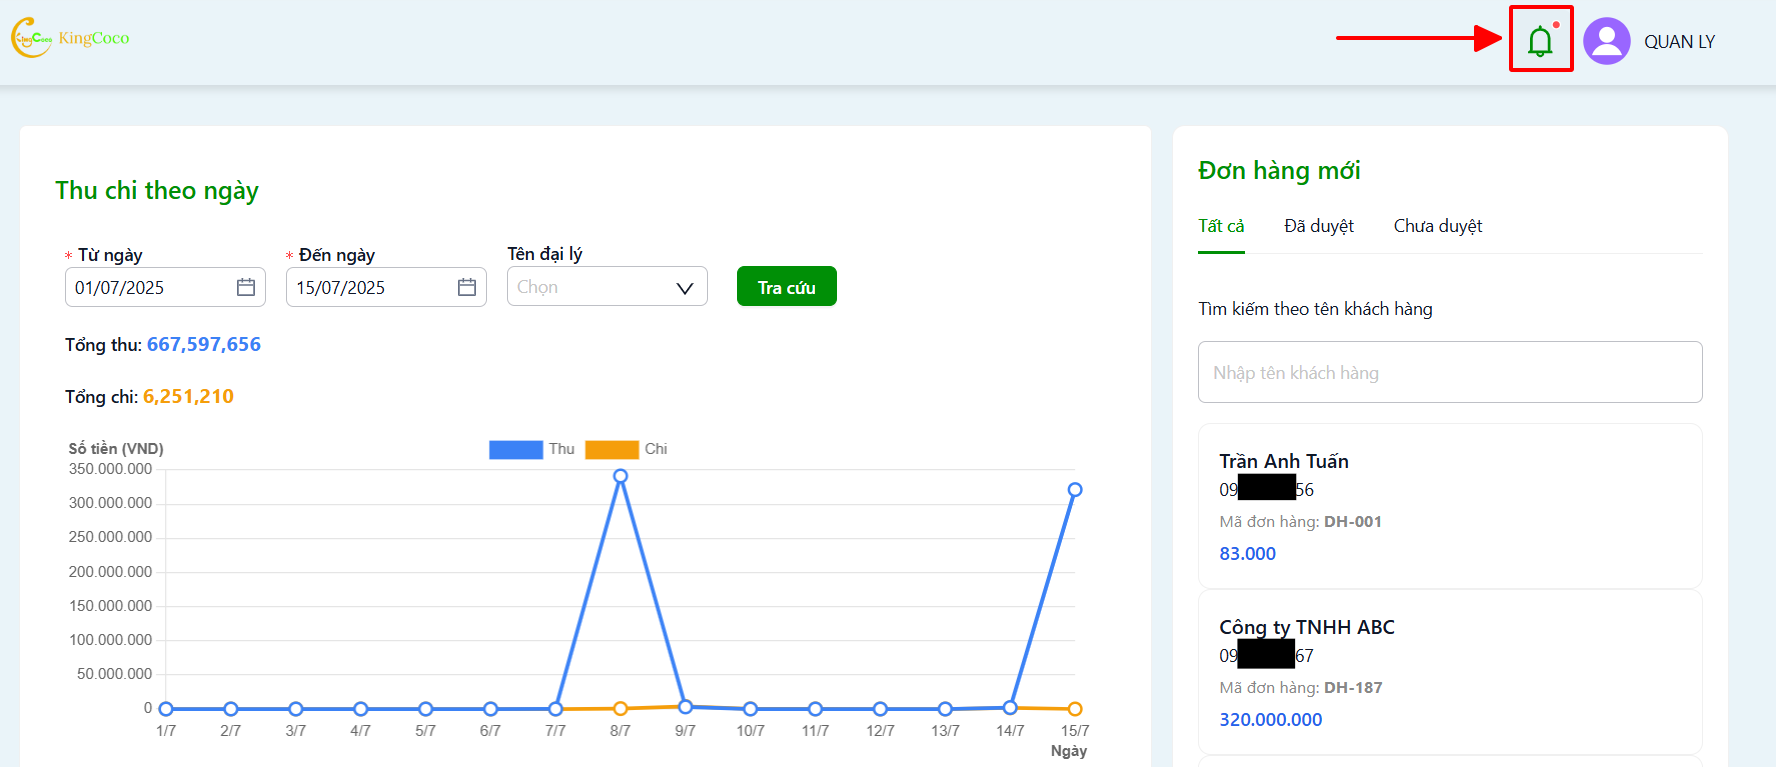Click the Thu data point on 14/7
The width and height of the screenshot is (1776, 767).
(x=1010, y=707)
